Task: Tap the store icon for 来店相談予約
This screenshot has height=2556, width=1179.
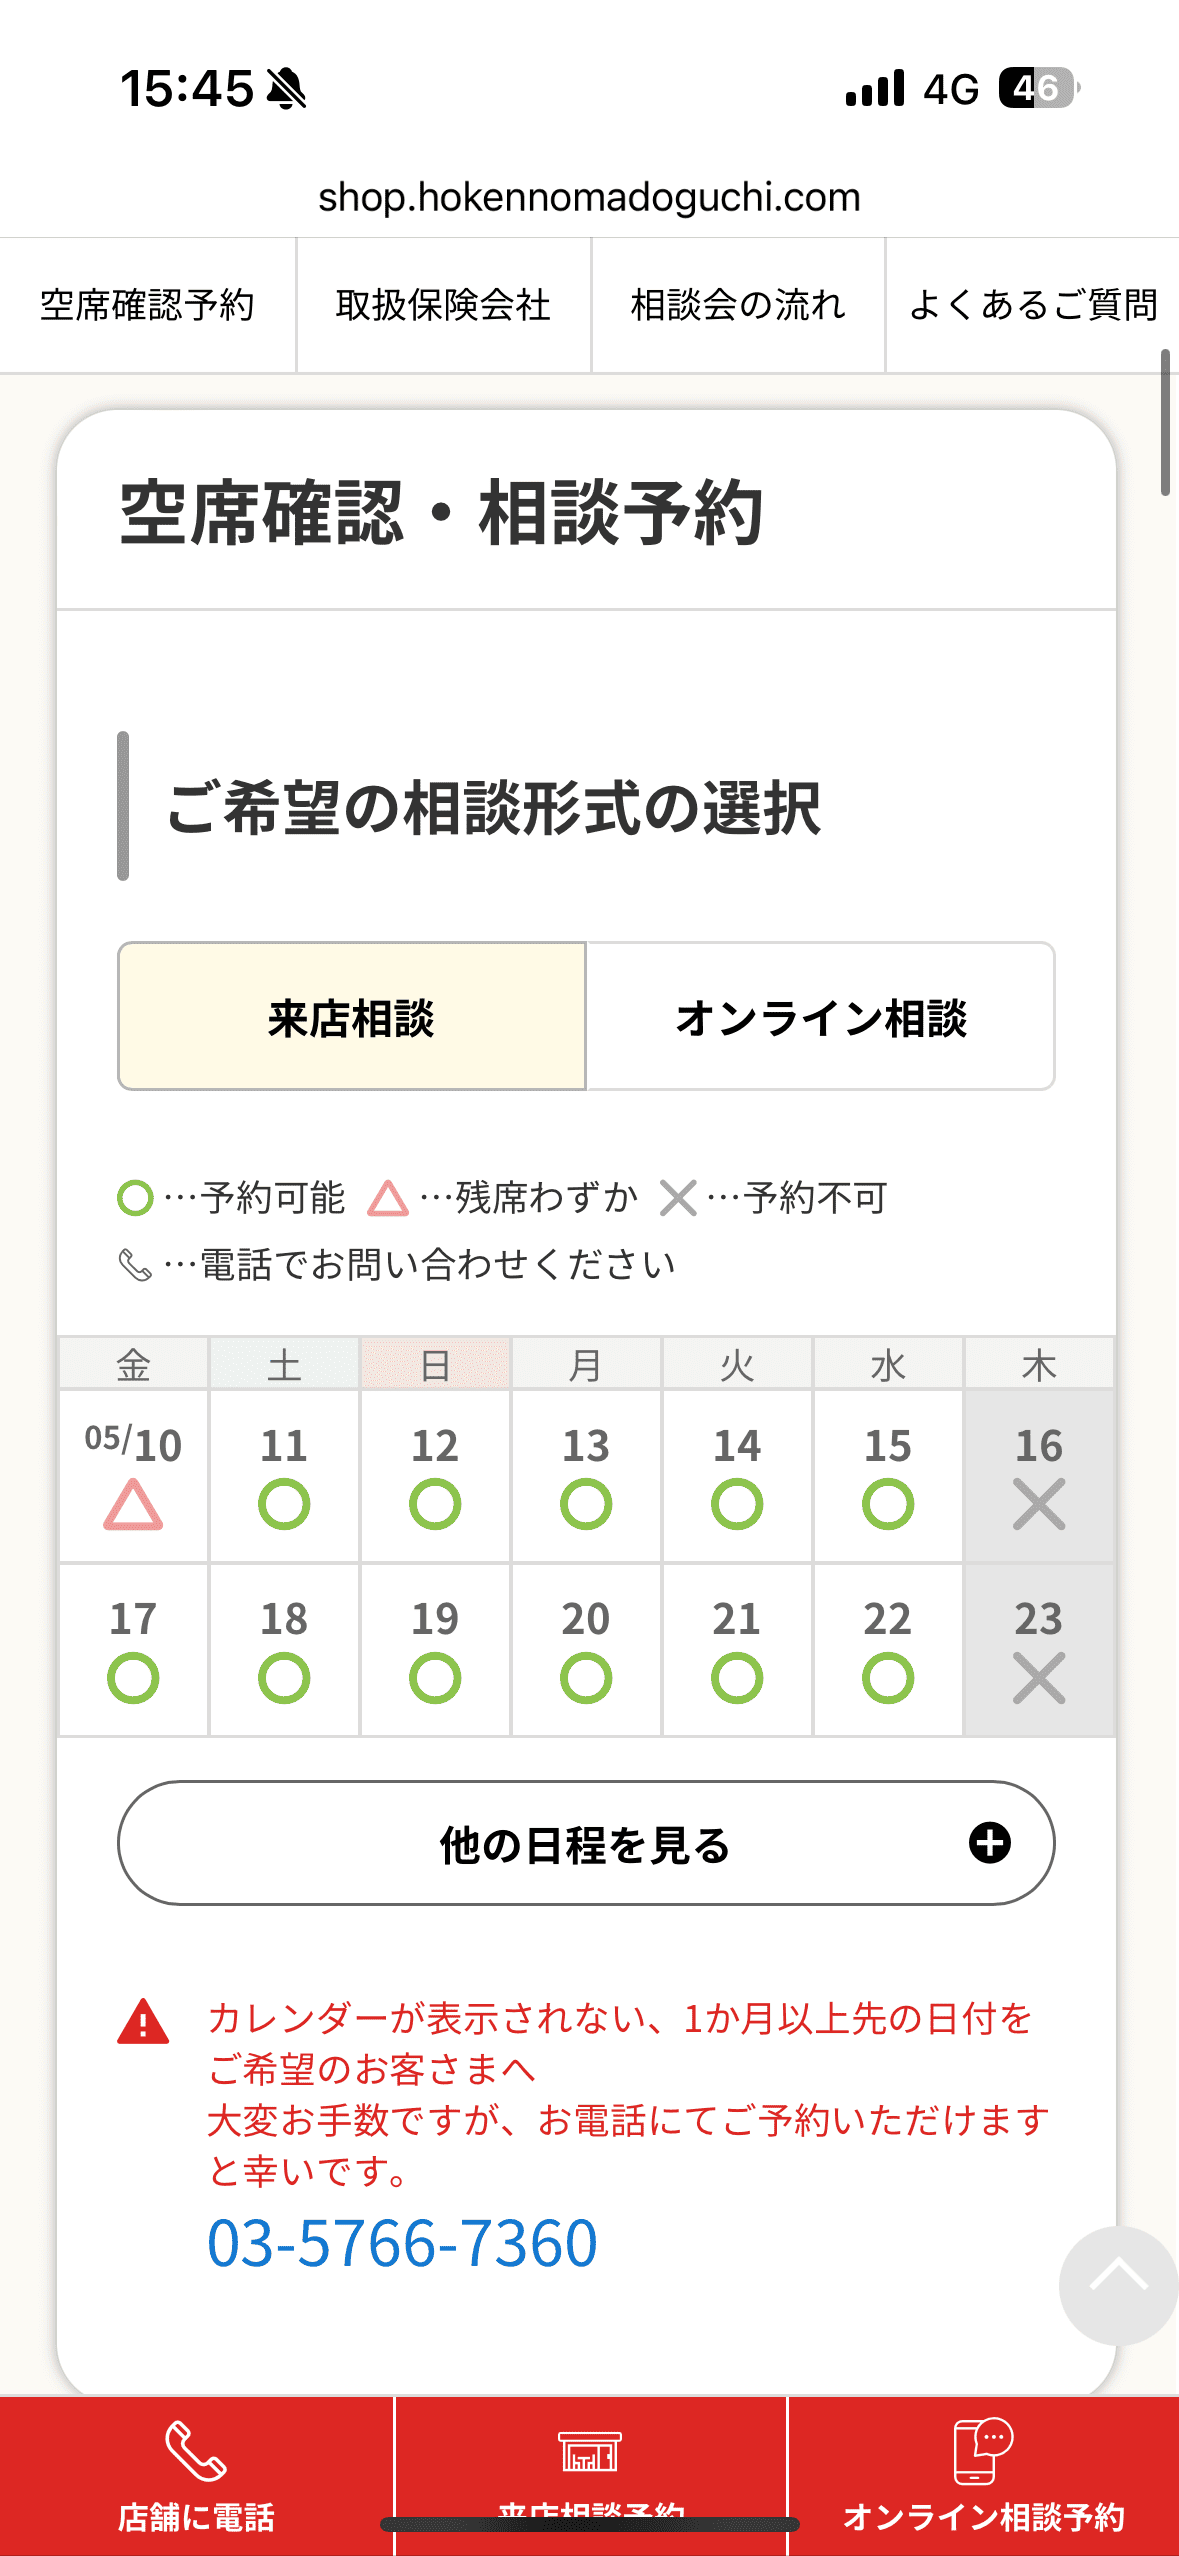Action: 590,2452
